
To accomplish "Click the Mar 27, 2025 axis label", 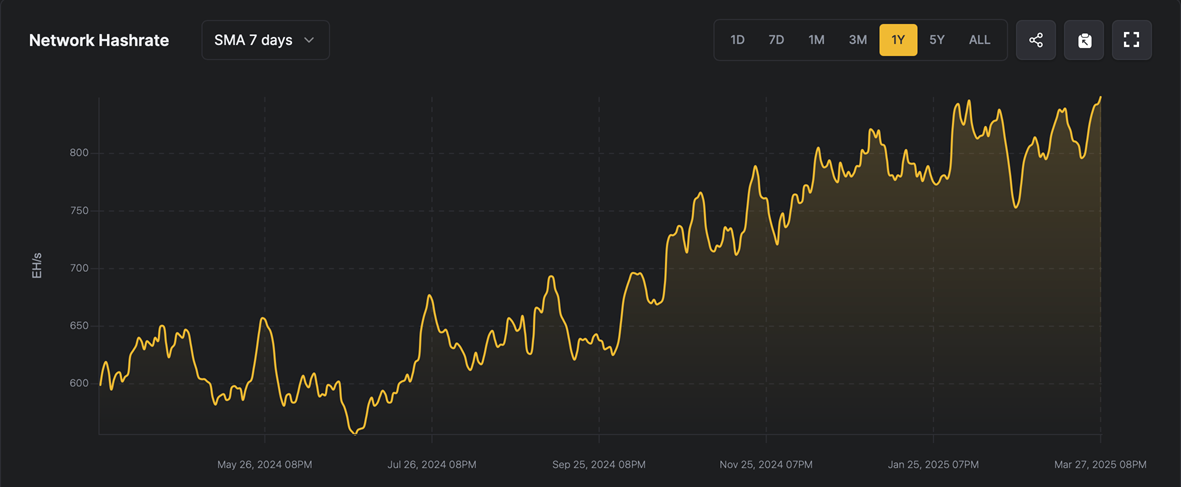I will [1099, 465].
